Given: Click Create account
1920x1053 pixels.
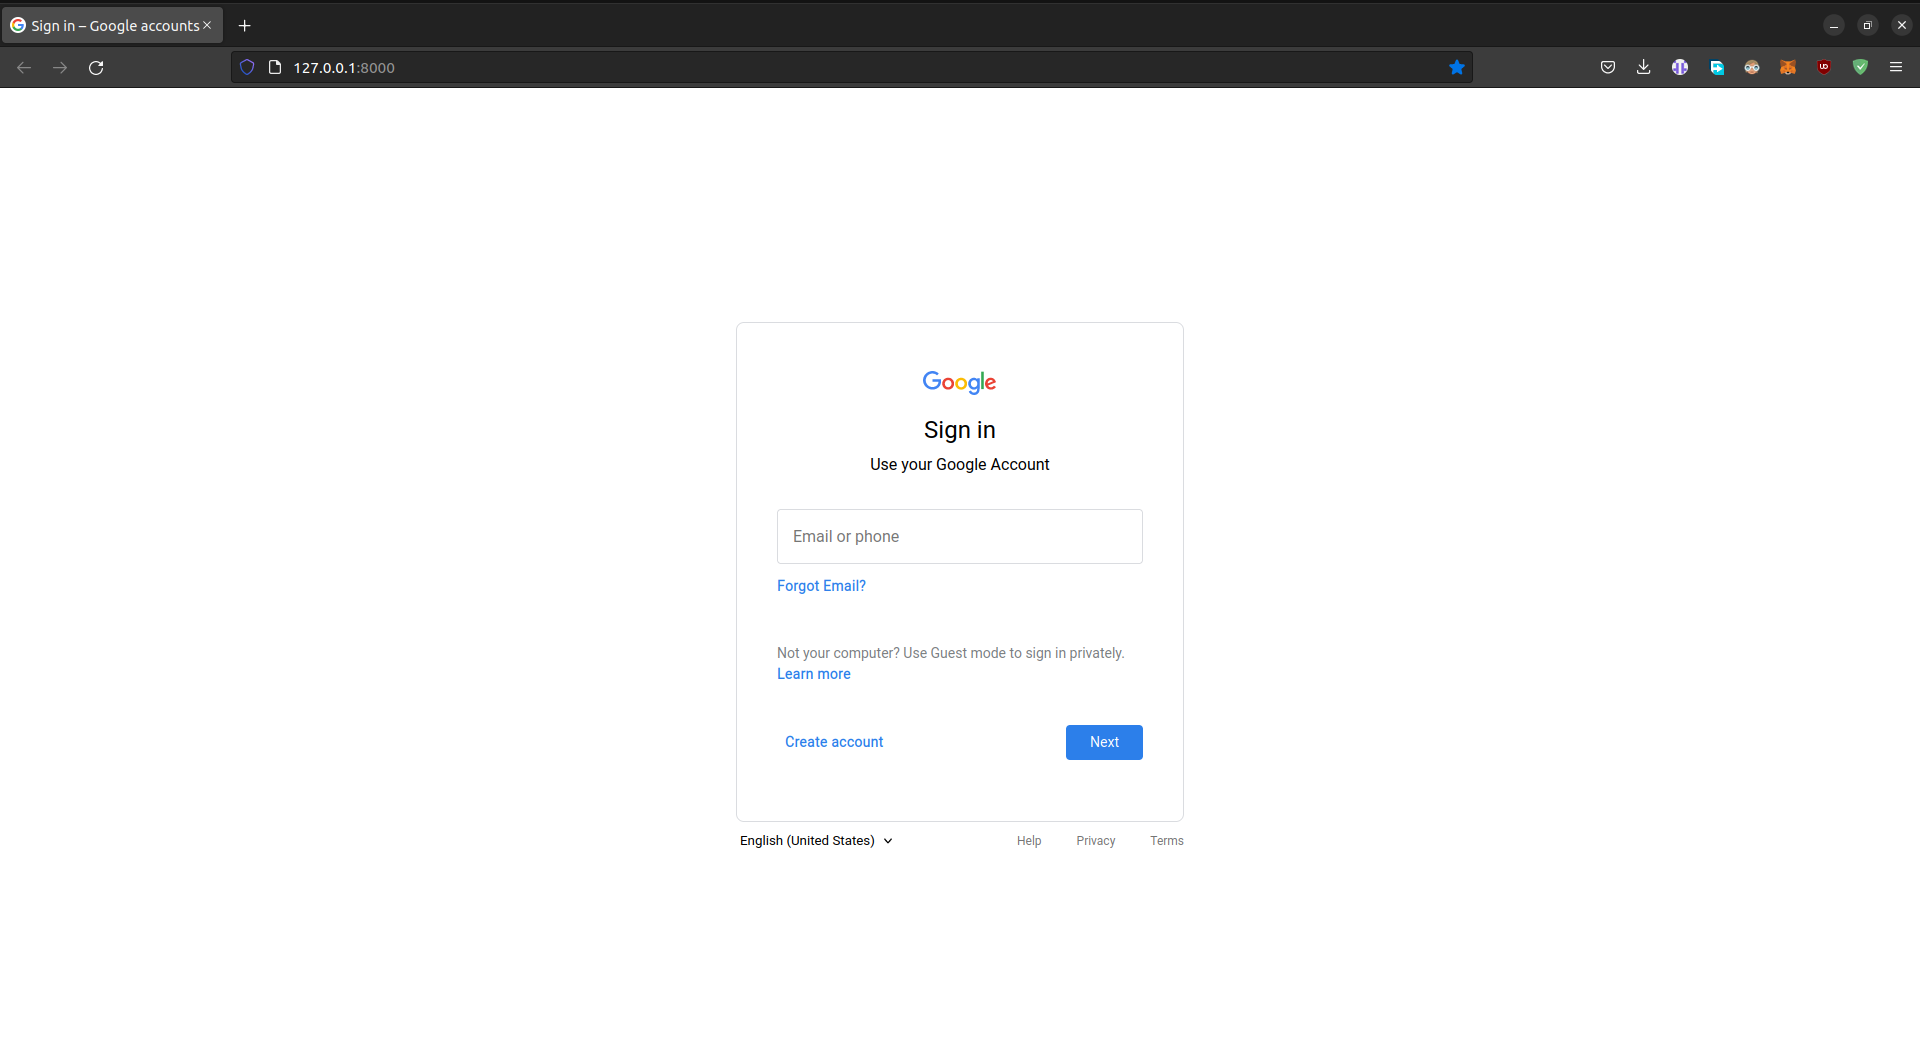Looking at the screenshot, I should (834, 742).
